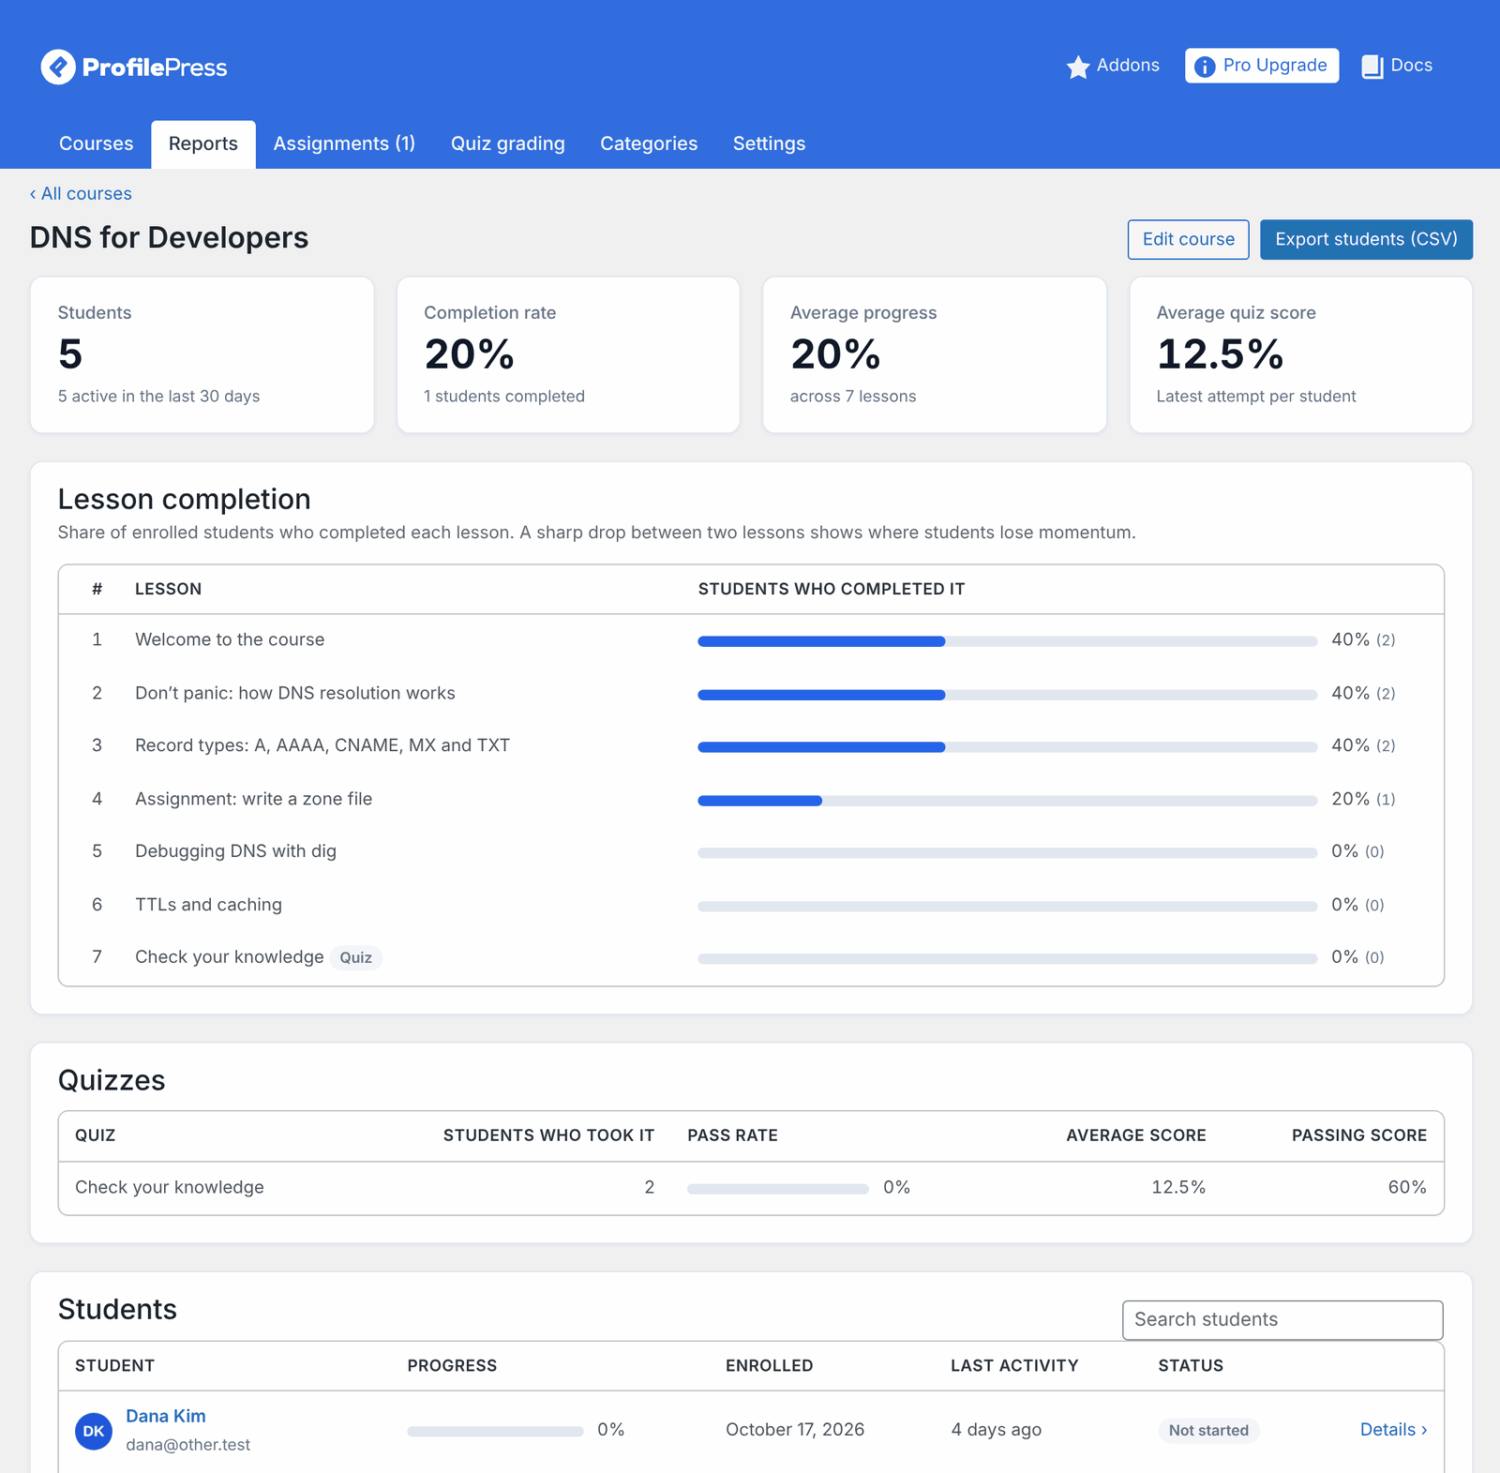Go to the Categories tab
Screen dimensions: 1500x1473
[x=648, y=144]
